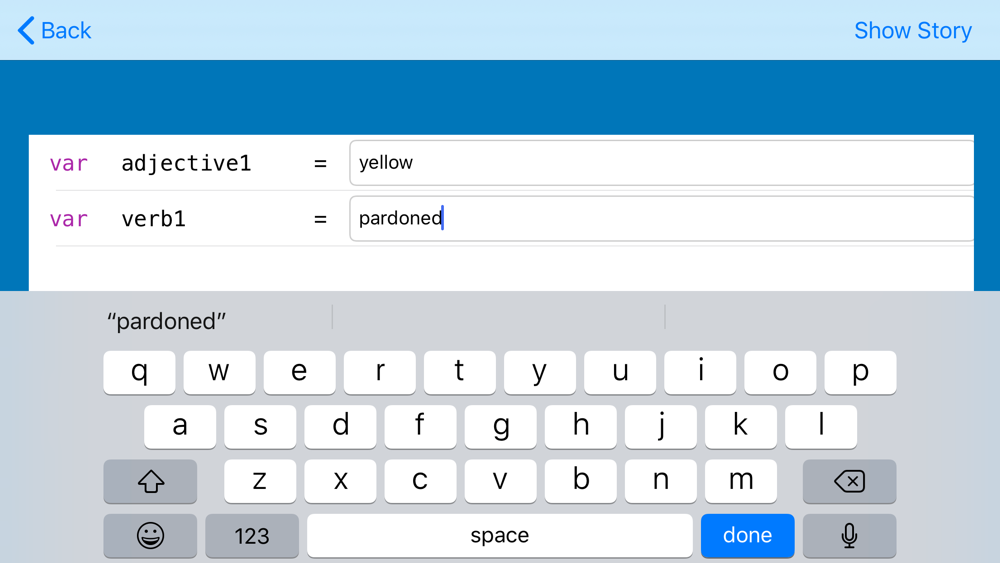Toggle the shift key
The height and width of the screenshot is (563, 1000).
tap(150, 482)
